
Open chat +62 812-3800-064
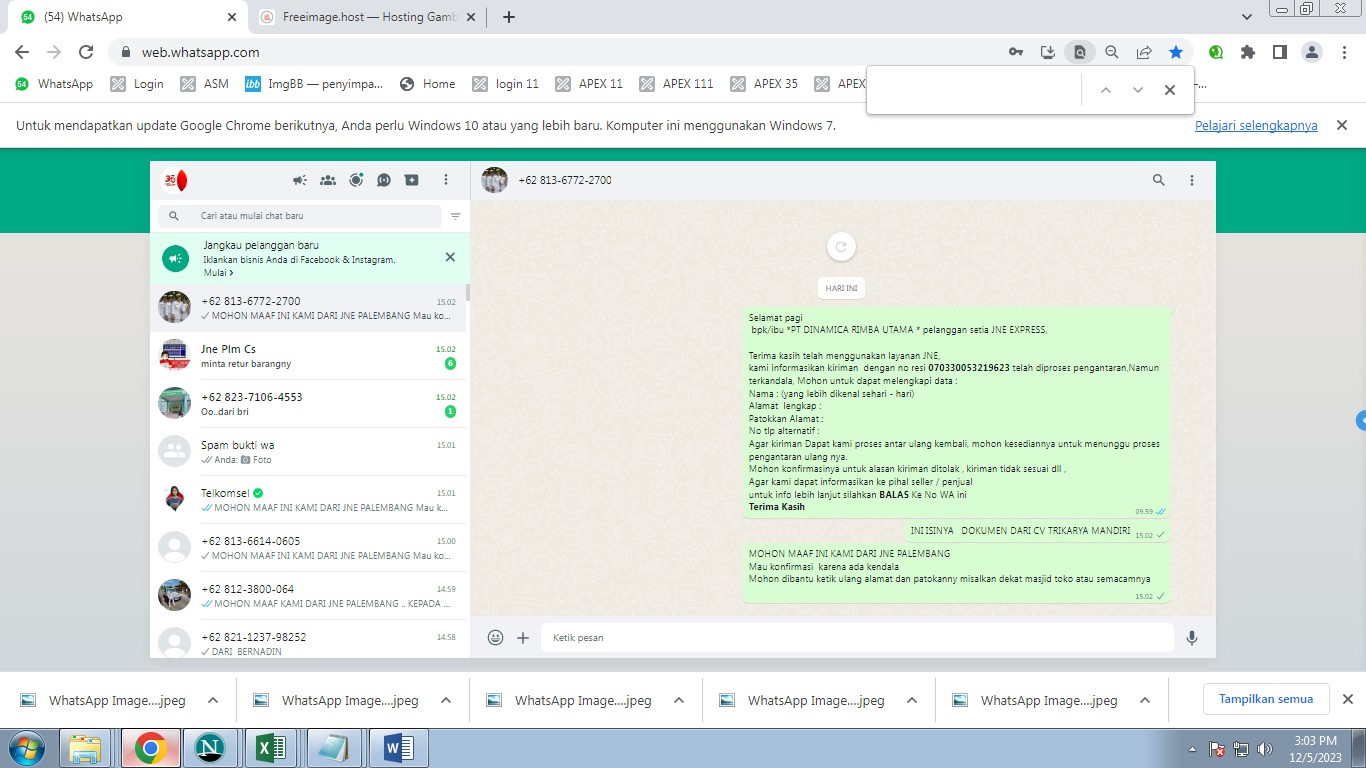click(308, 596)
